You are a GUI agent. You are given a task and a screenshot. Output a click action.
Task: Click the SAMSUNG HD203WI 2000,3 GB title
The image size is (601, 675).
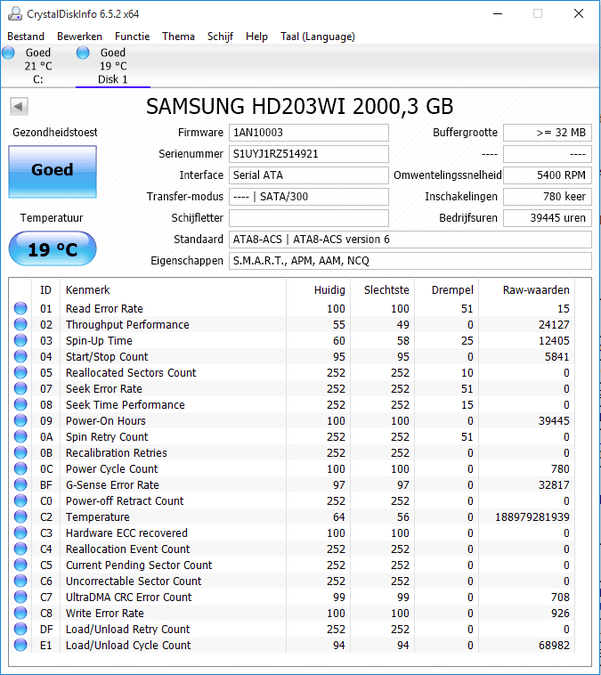point(300,106)
